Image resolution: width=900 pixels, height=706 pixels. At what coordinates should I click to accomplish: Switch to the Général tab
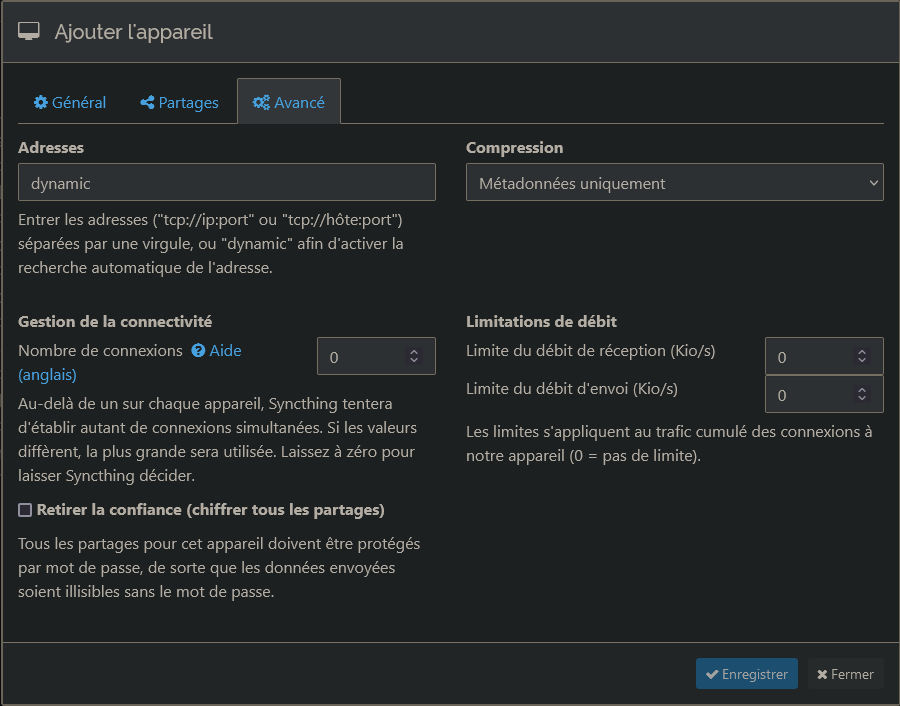pos(70,103)
